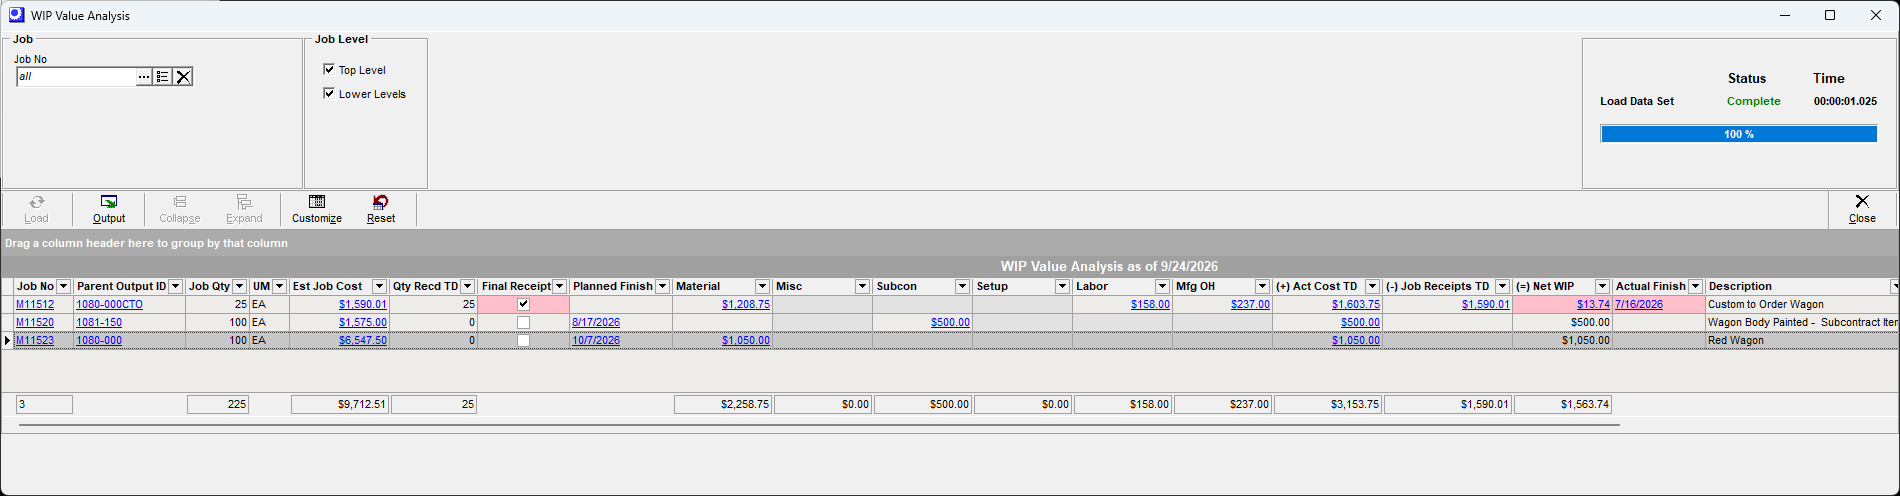This screenshot has height=496, width=1900.
Task: Open Material link $1,208.75
Action: (746, 305)
